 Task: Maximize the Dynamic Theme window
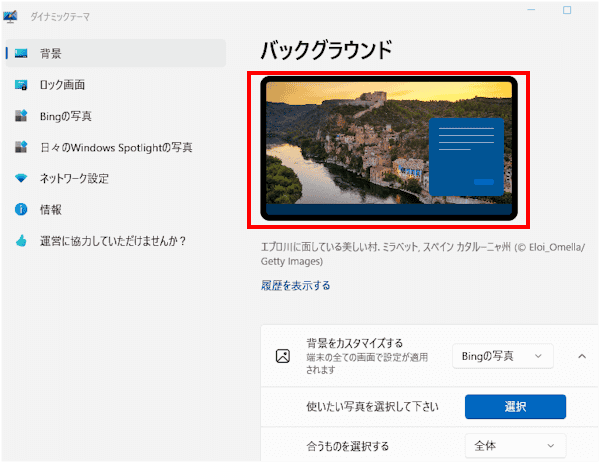(567, 10)
